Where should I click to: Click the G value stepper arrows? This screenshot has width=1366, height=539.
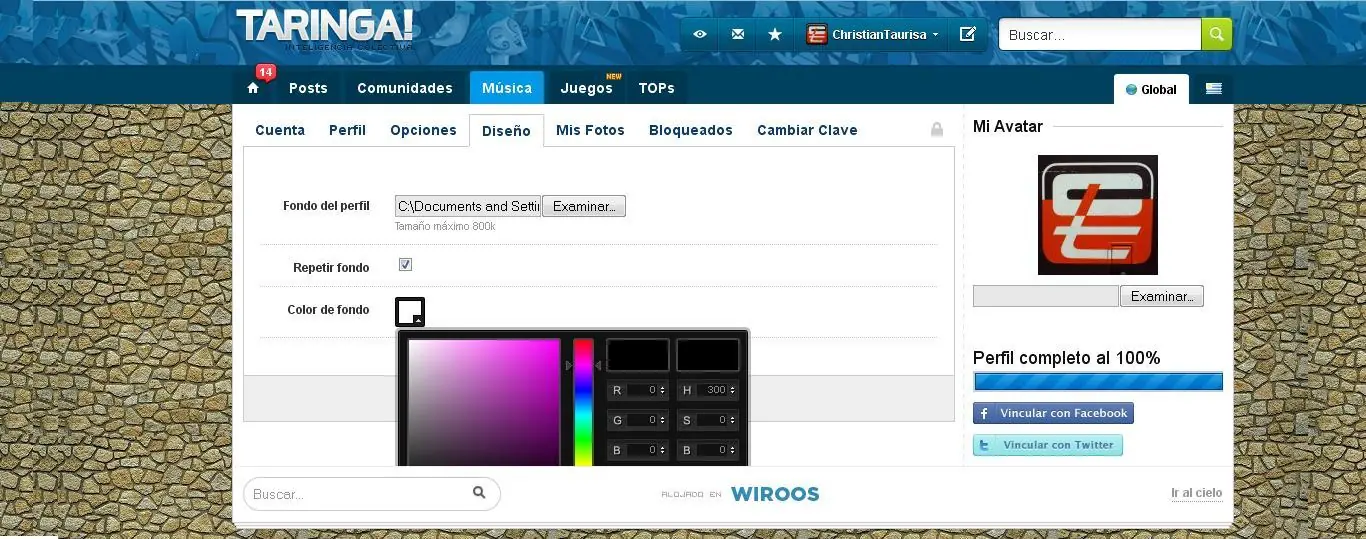coord(663,420)
